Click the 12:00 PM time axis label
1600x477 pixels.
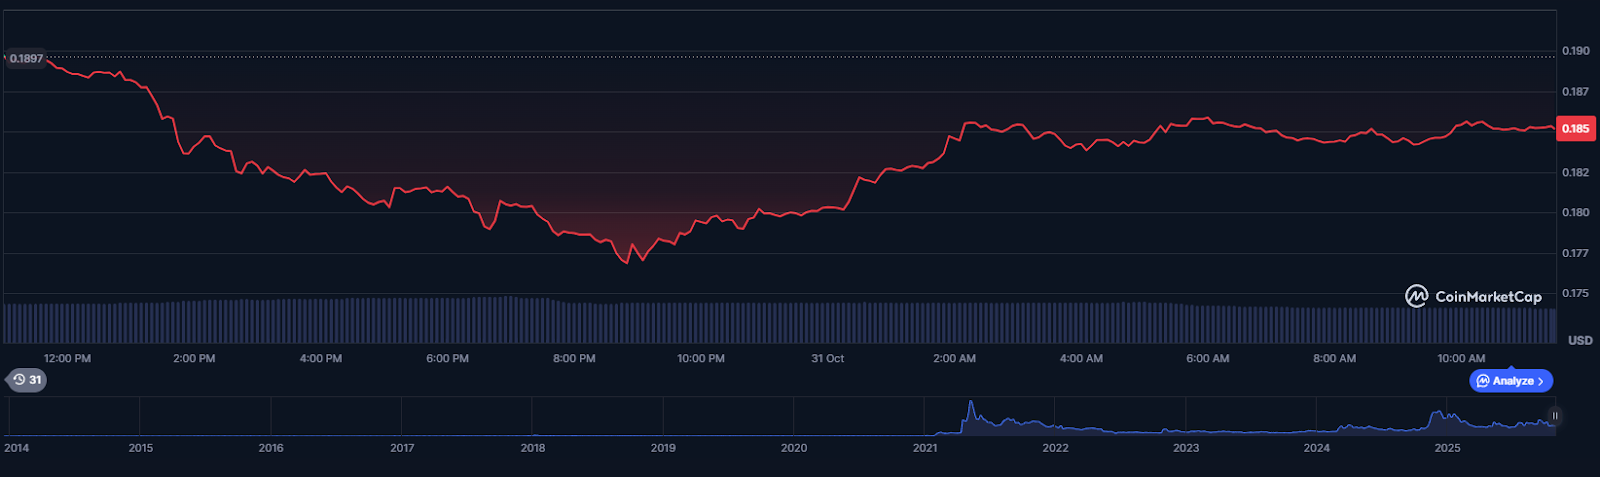click(67, 358)
